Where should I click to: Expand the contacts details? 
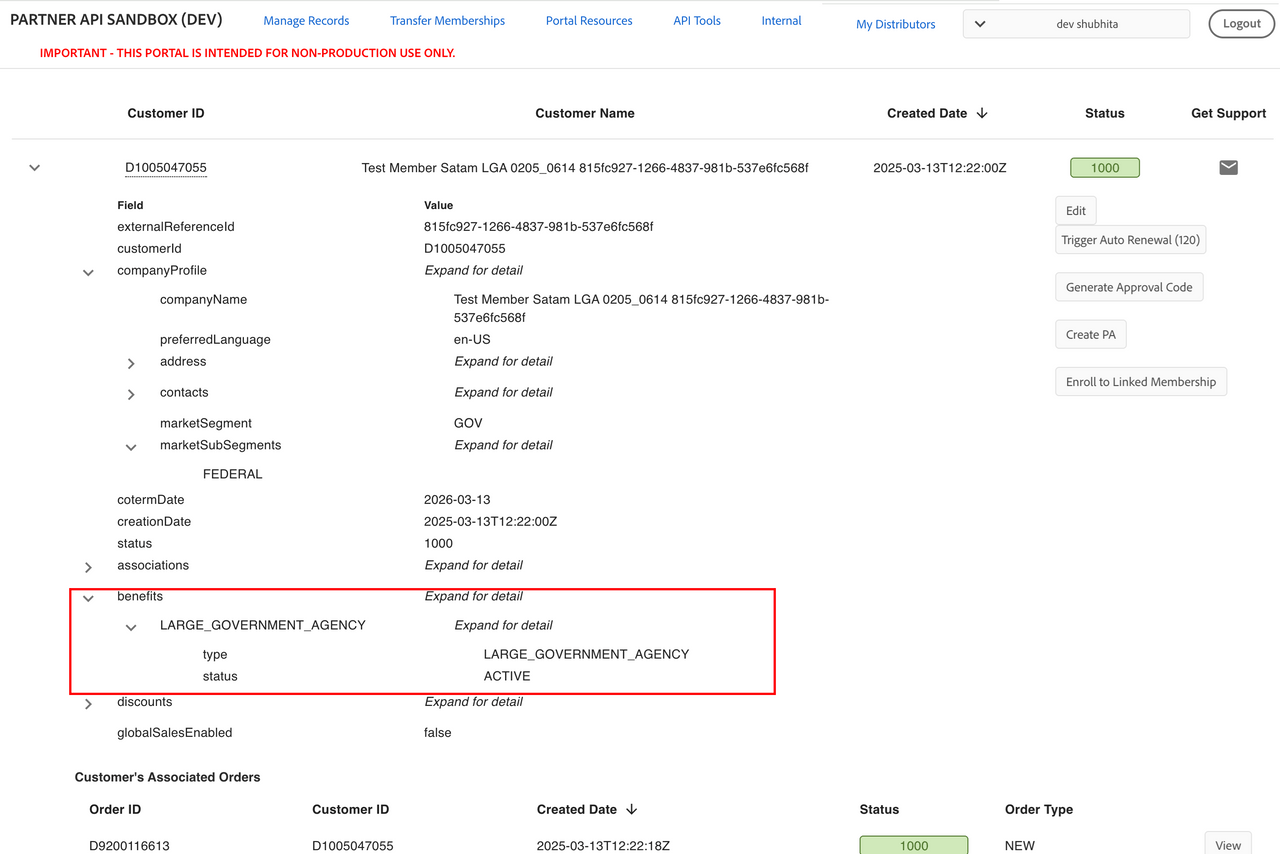(131, 394)
